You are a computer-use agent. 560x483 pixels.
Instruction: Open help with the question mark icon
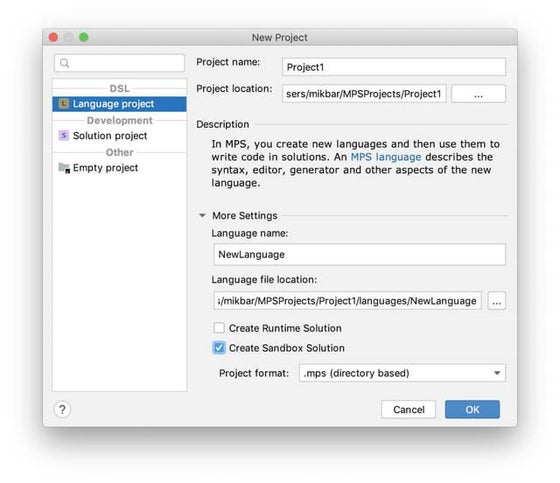62,409
